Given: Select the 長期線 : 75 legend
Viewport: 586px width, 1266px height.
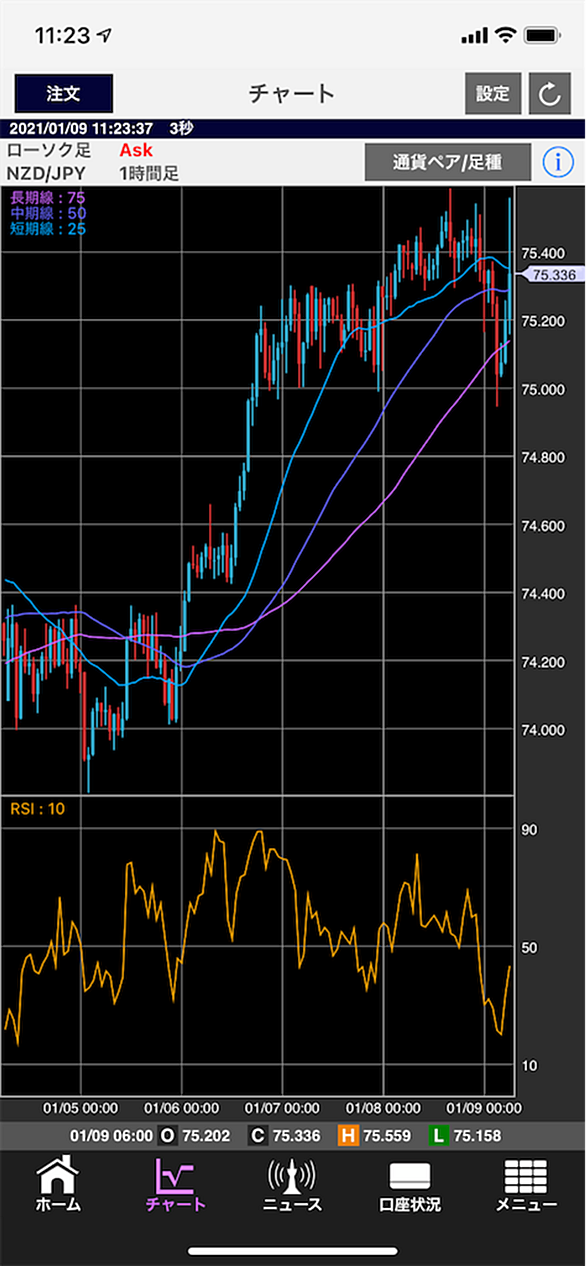Looking at the screenshot, I should pos(47,197).
